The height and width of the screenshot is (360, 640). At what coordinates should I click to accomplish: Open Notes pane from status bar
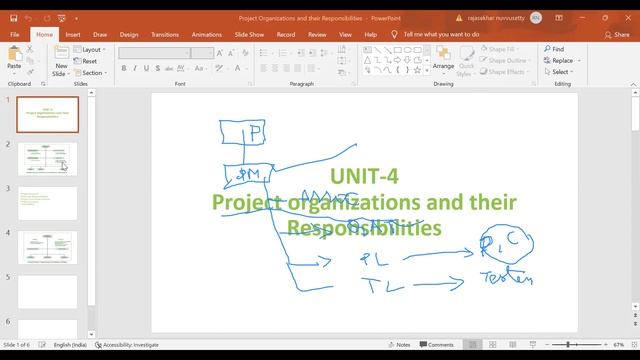[x=399, y=345]
